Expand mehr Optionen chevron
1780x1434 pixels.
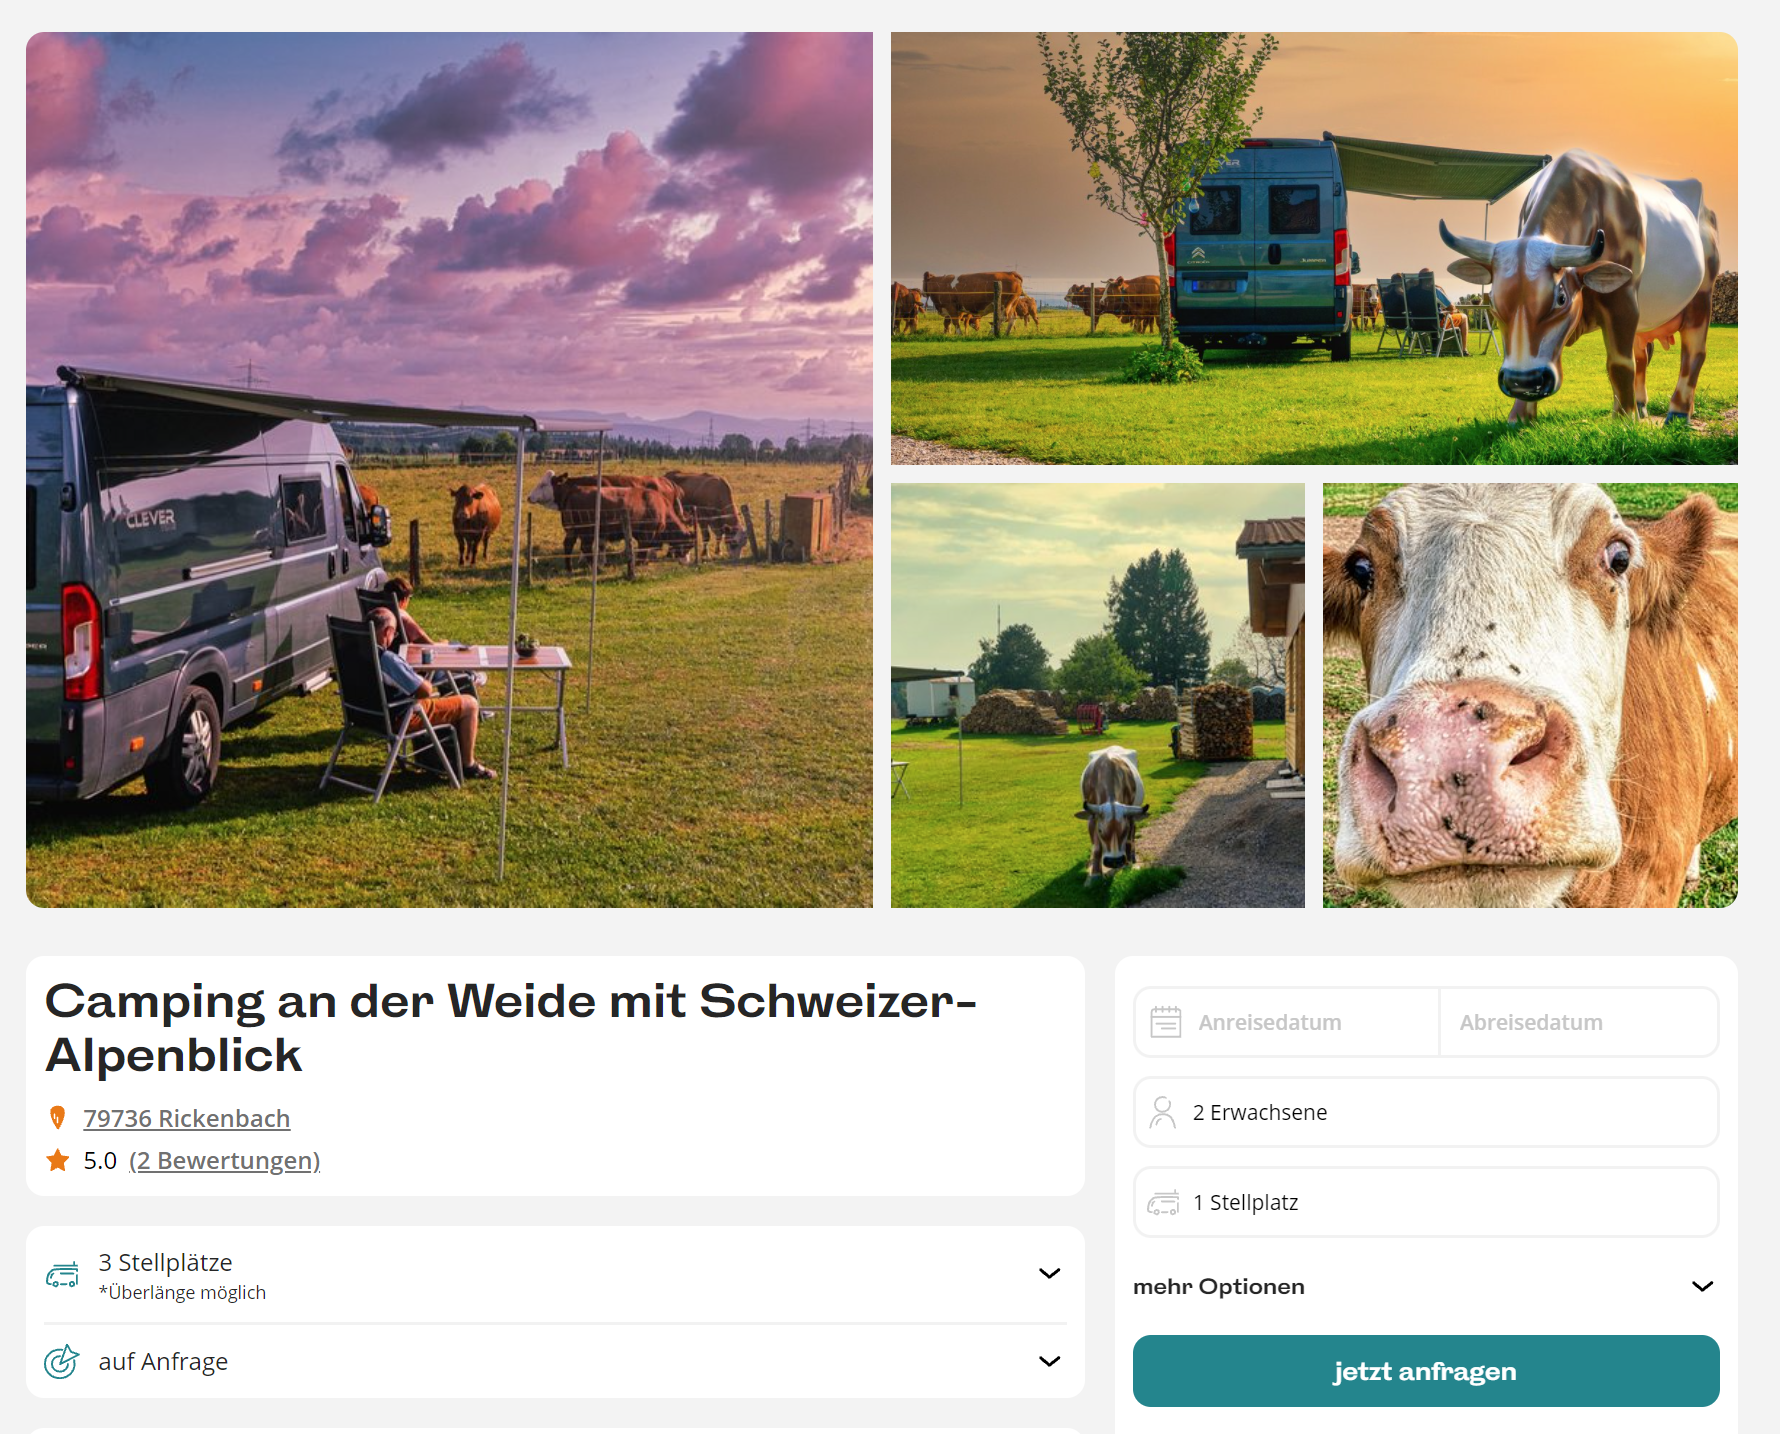click(x=1703, y=1286)
